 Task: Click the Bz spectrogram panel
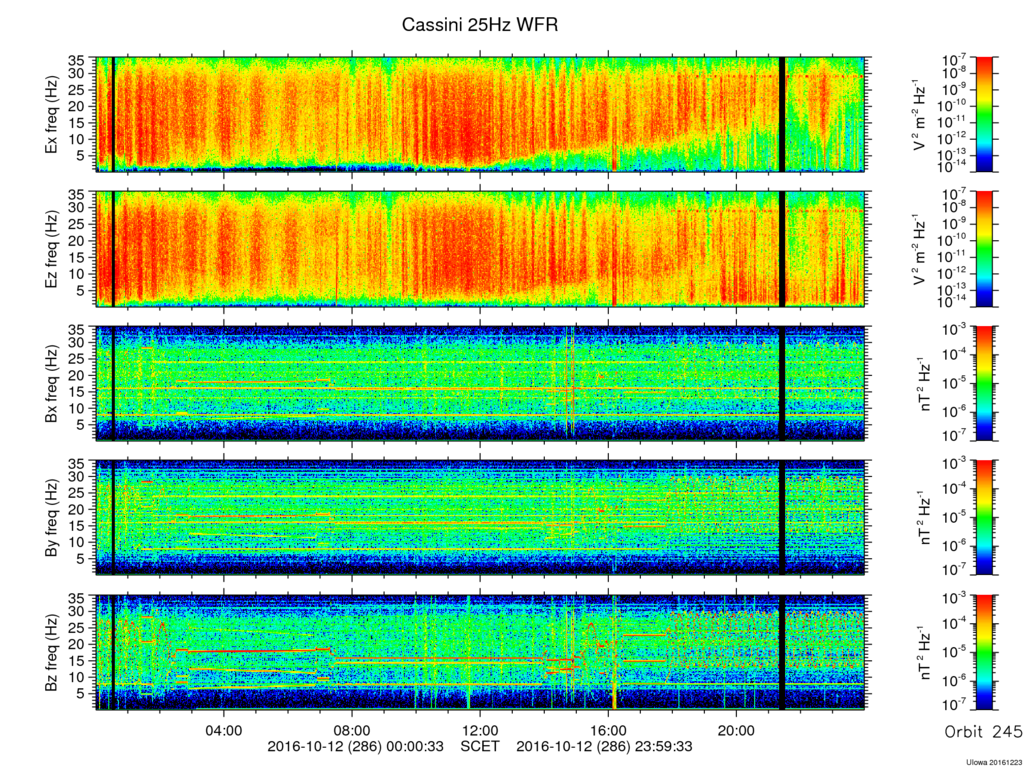click(481, 652)
